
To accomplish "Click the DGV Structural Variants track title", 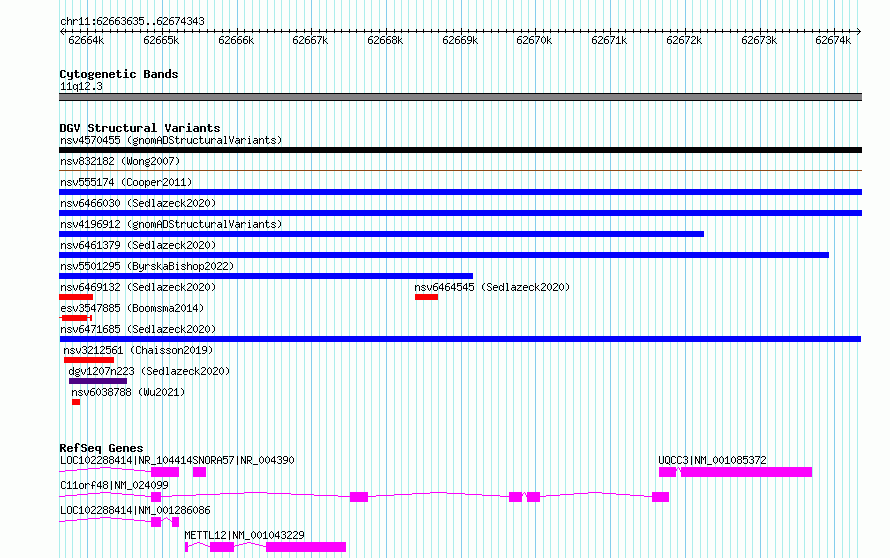I will (140, 128).
